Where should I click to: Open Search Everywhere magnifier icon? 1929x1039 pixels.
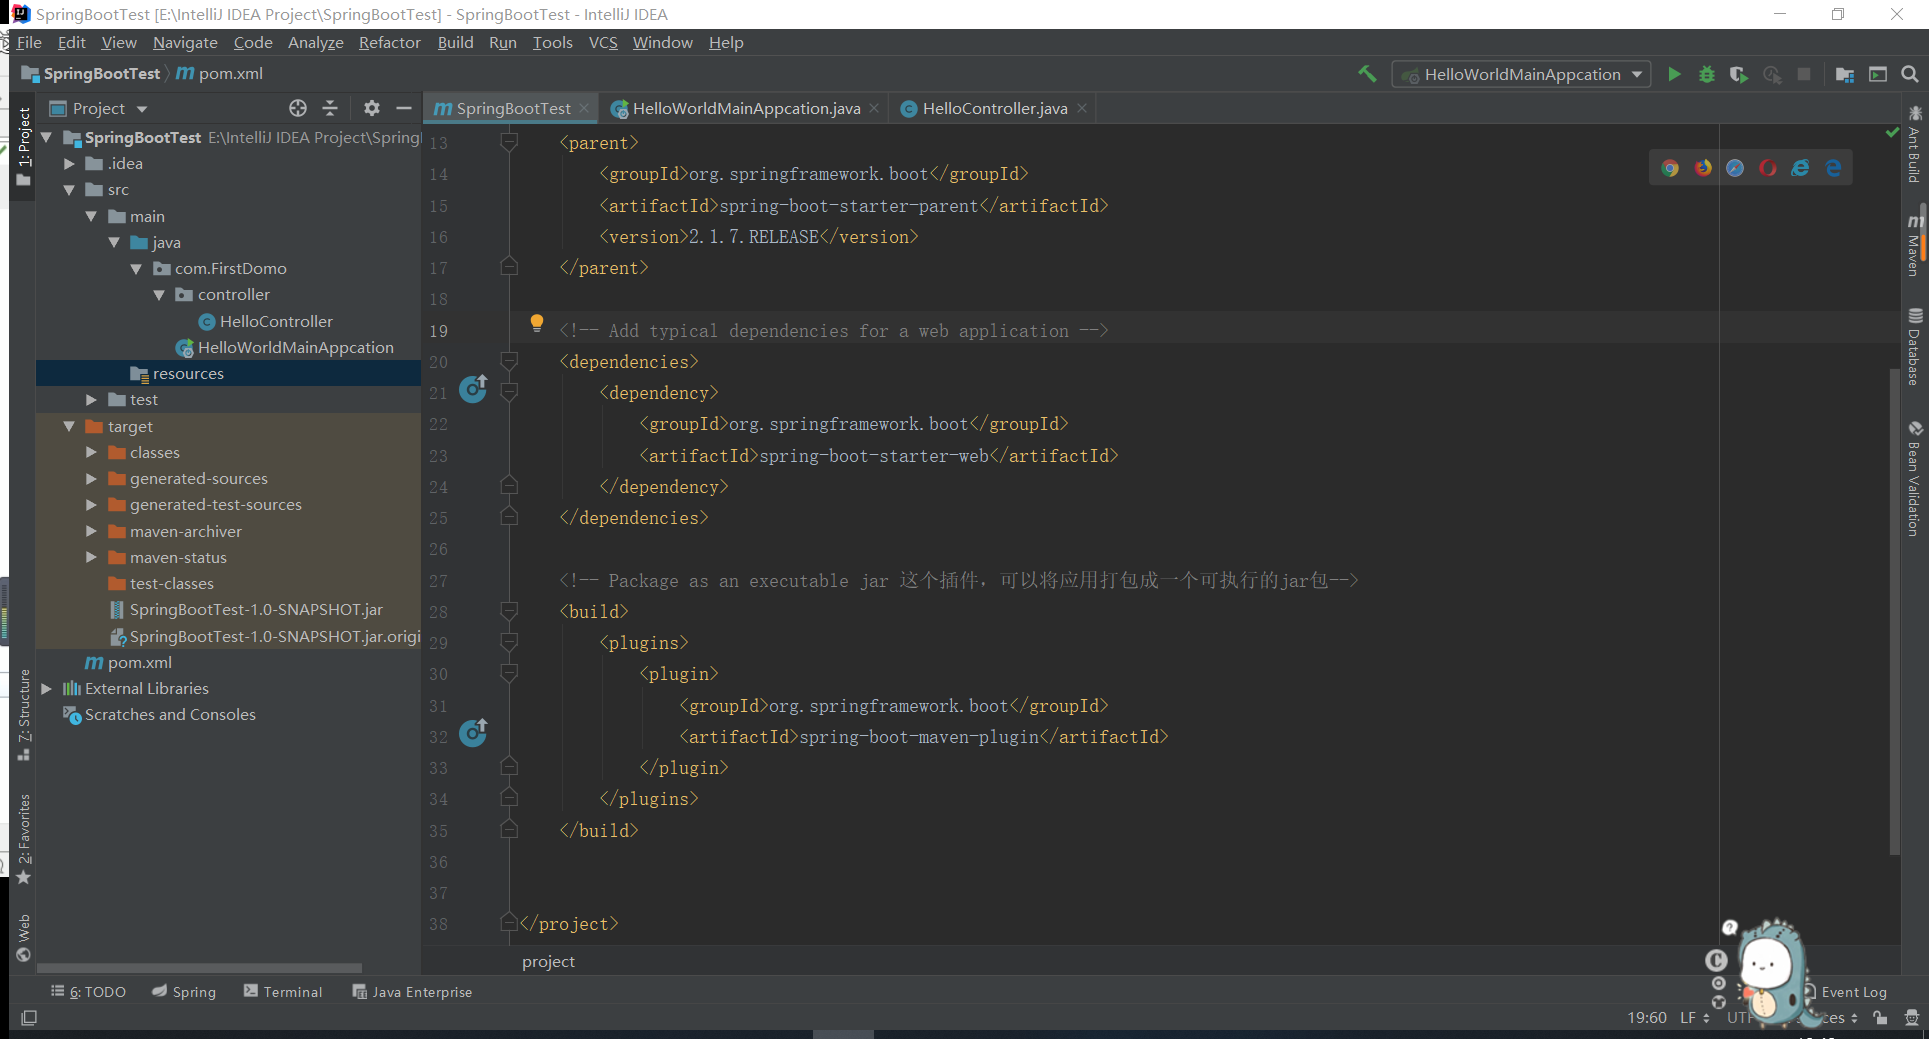click(x=1909, y=74)
